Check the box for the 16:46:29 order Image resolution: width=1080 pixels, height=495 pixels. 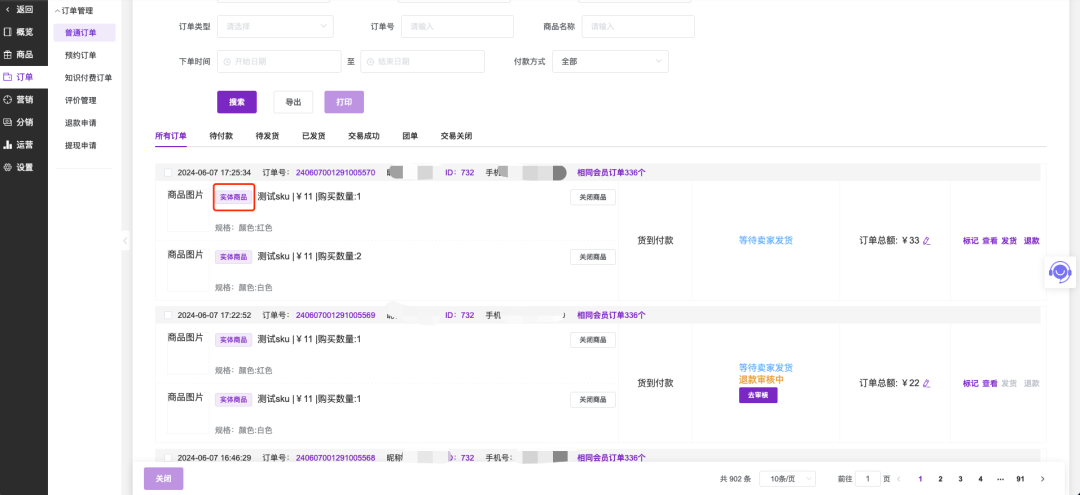click(x=168, y=458)
